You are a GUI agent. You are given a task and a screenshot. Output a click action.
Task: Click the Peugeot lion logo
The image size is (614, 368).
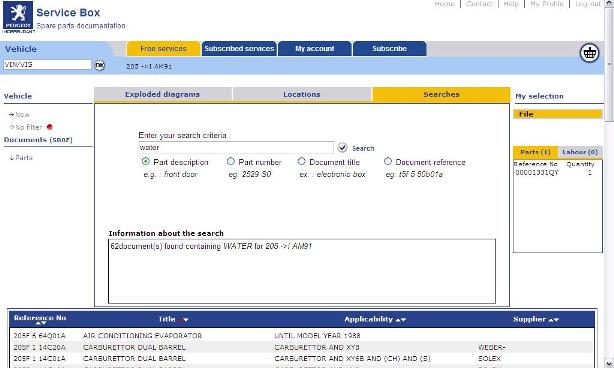(18, 17)
